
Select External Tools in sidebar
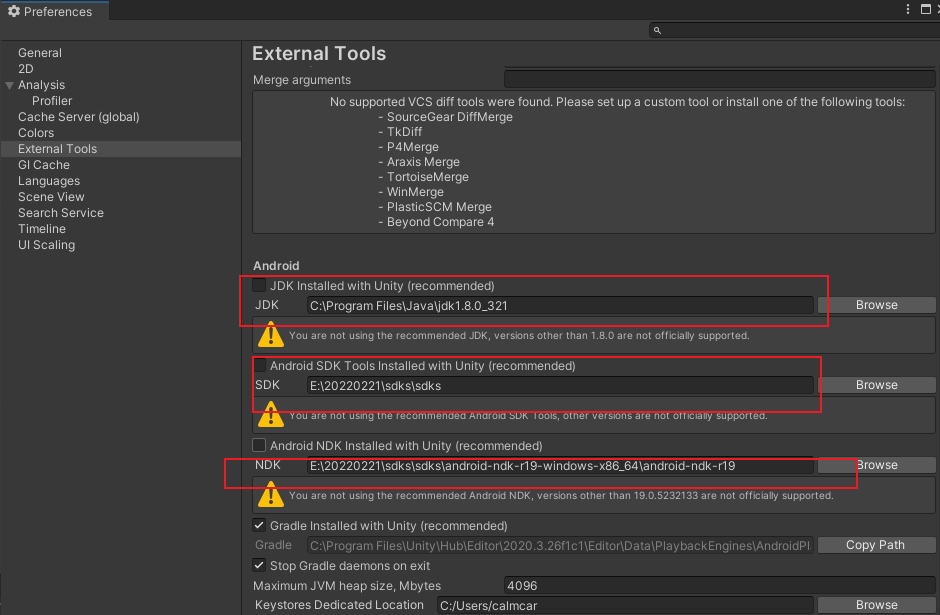(121, 149)
